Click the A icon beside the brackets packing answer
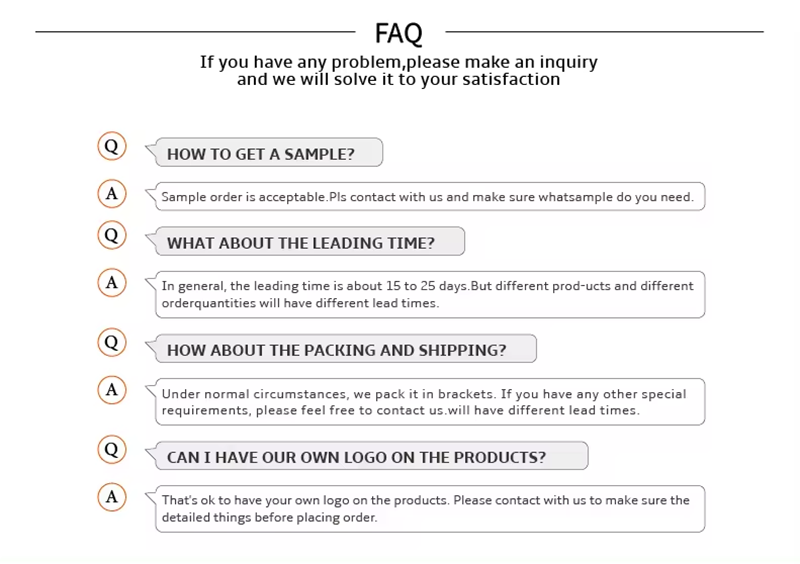The image size is (800, 564). [111, 390]
